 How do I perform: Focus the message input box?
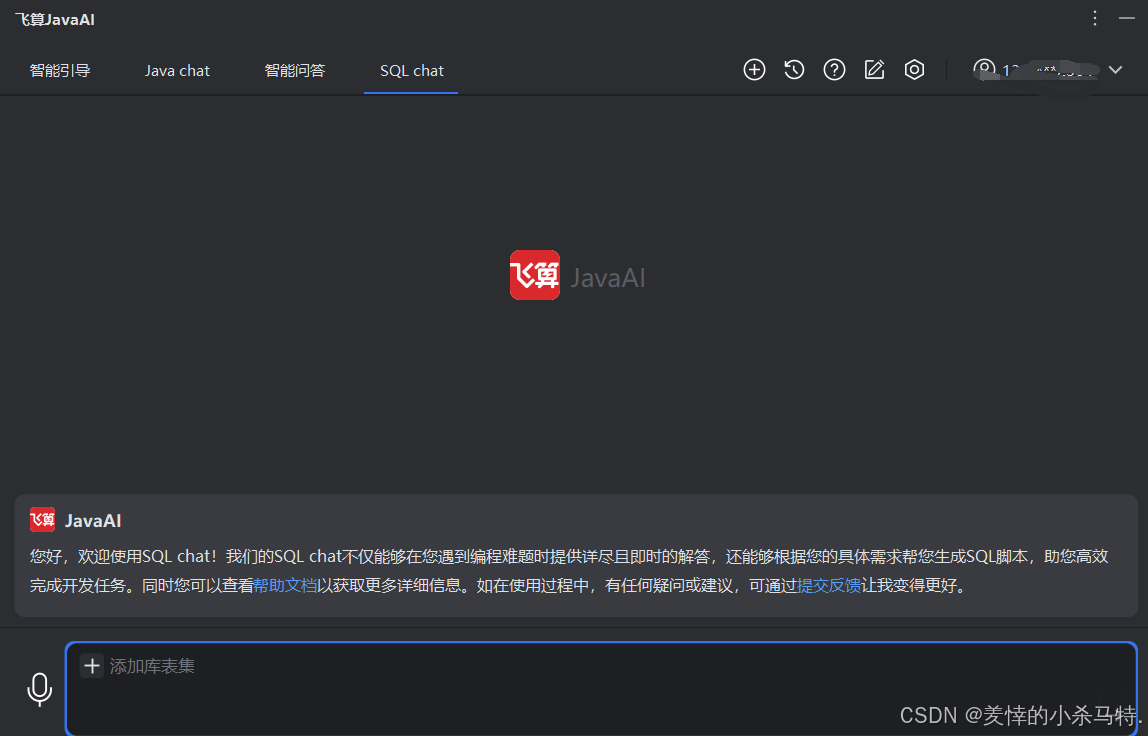pos(601,688)
